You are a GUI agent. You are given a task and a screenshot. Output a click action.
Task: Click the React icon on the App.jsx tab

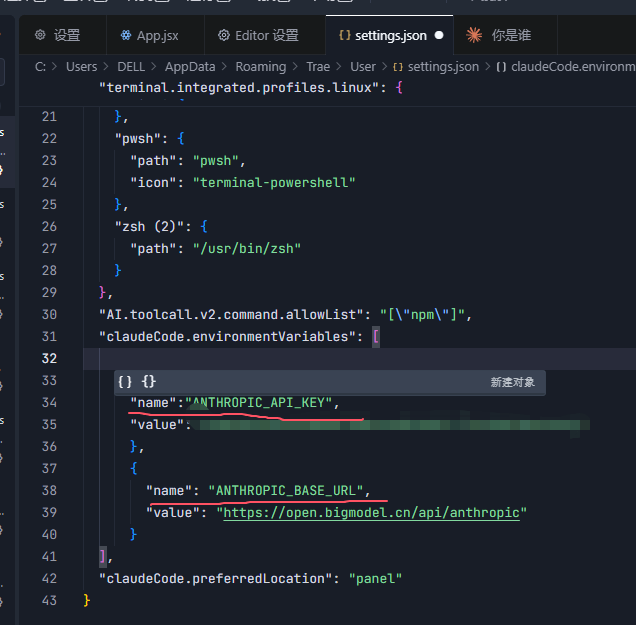(125, 35)
